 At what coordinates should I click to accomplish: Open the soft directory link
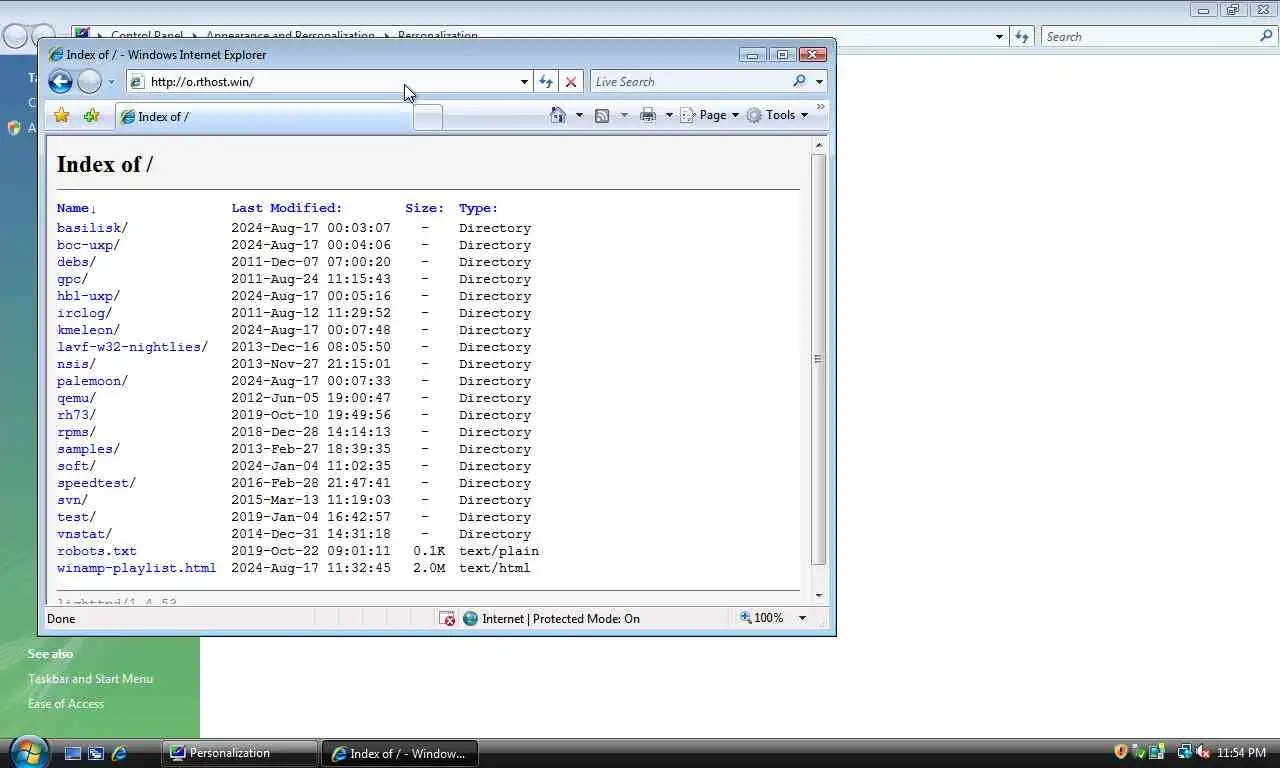(73, 466)
